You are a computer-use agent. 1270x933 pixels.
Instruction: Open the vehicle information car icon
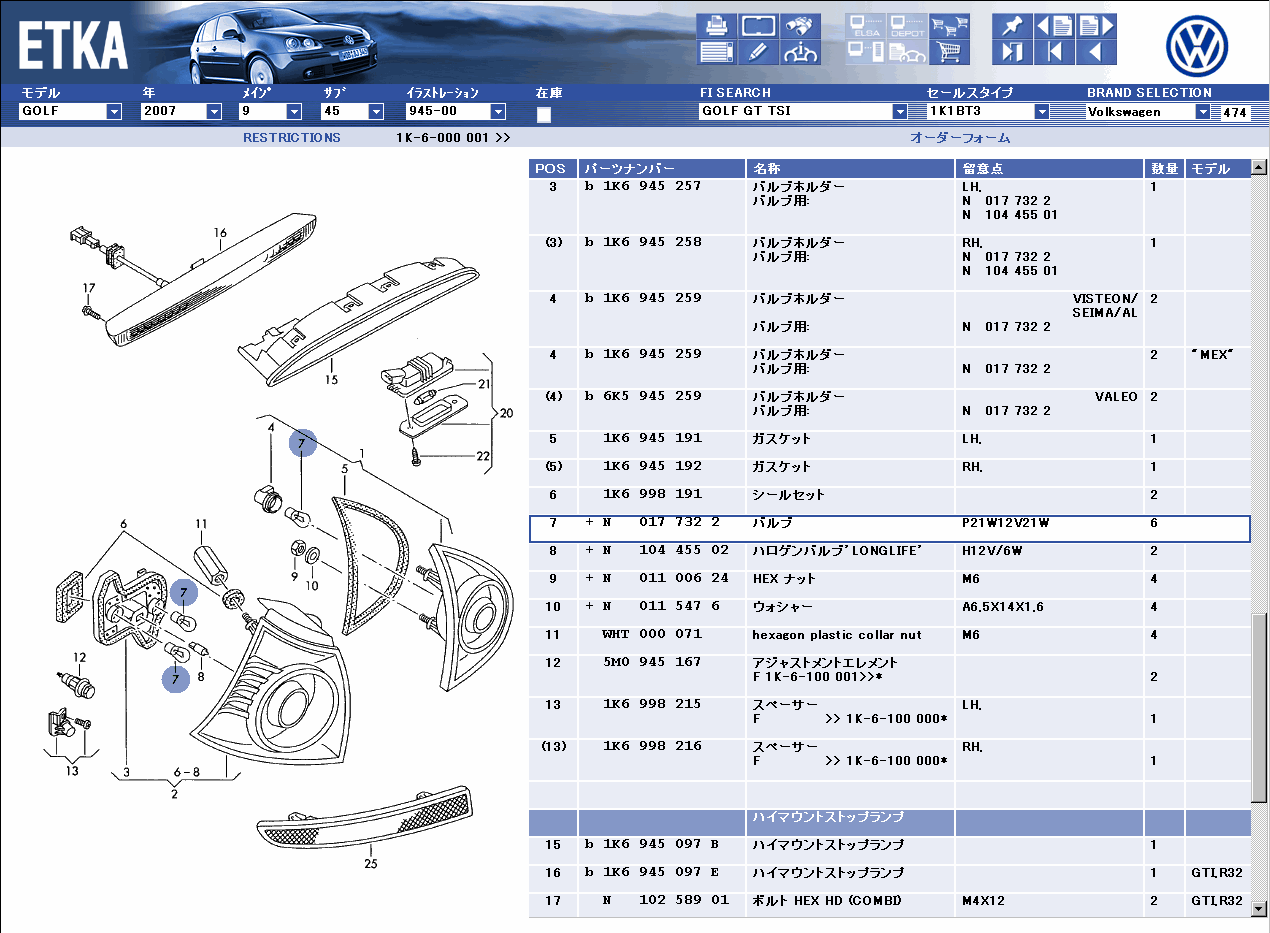801,52
